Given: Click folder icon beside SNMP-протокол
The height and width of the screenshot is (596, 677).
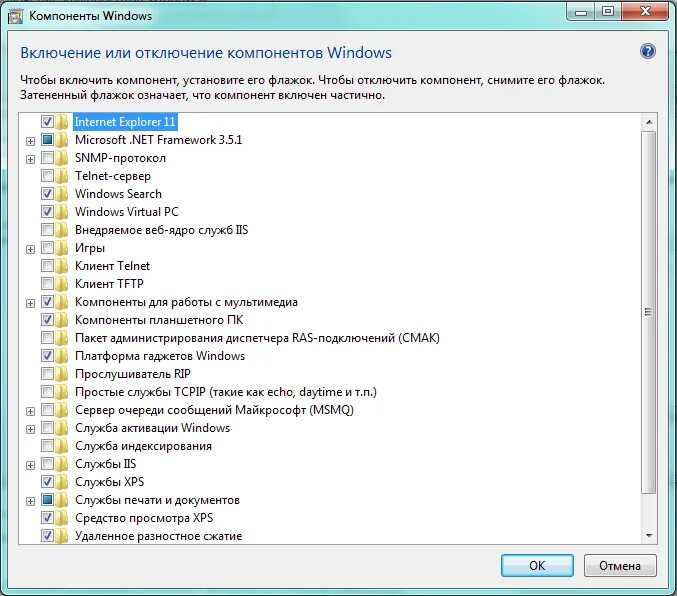Looking at the screenshot, I should point(62,158).
